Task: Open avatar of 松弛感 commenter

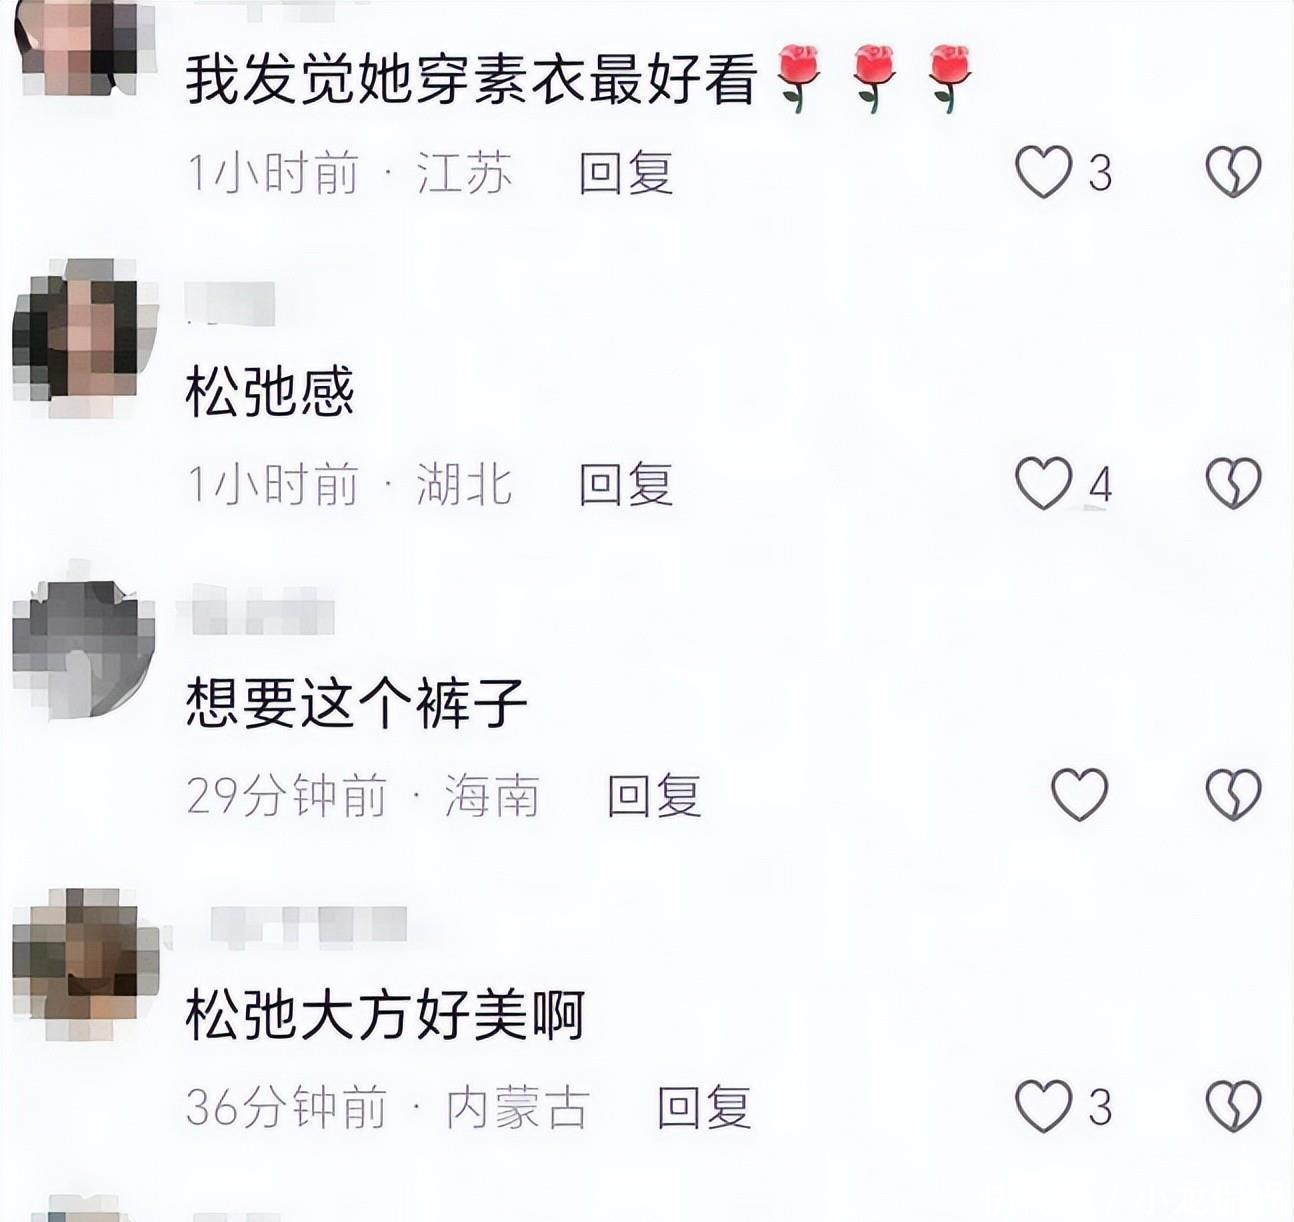Action: pos(85,338)
